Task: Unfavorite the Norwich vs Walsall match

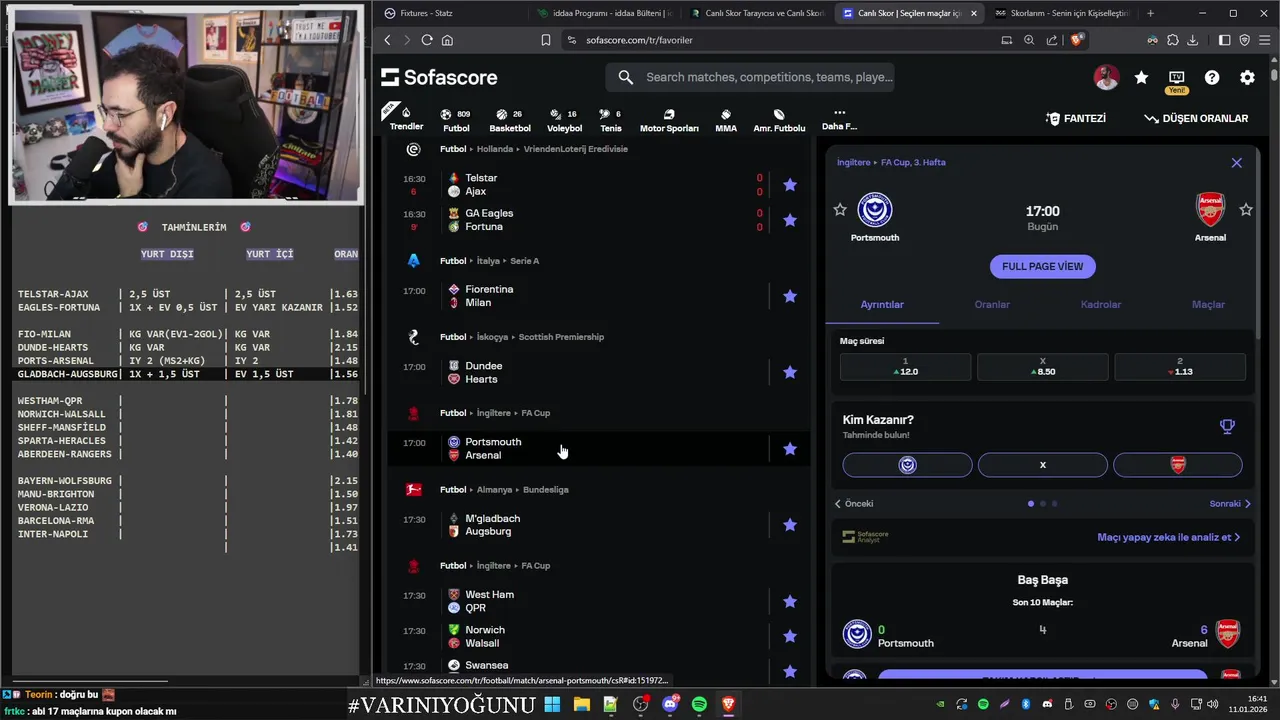Action: [790, 636]
